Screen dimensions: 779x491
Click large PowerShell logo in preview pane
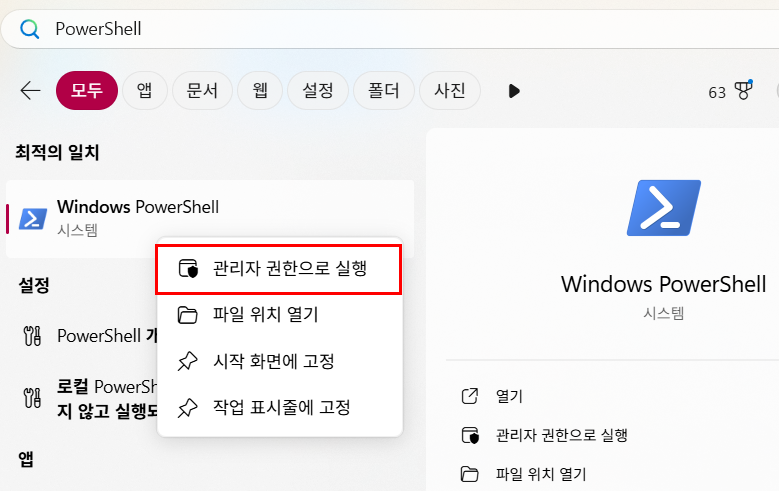pos(664,208)
